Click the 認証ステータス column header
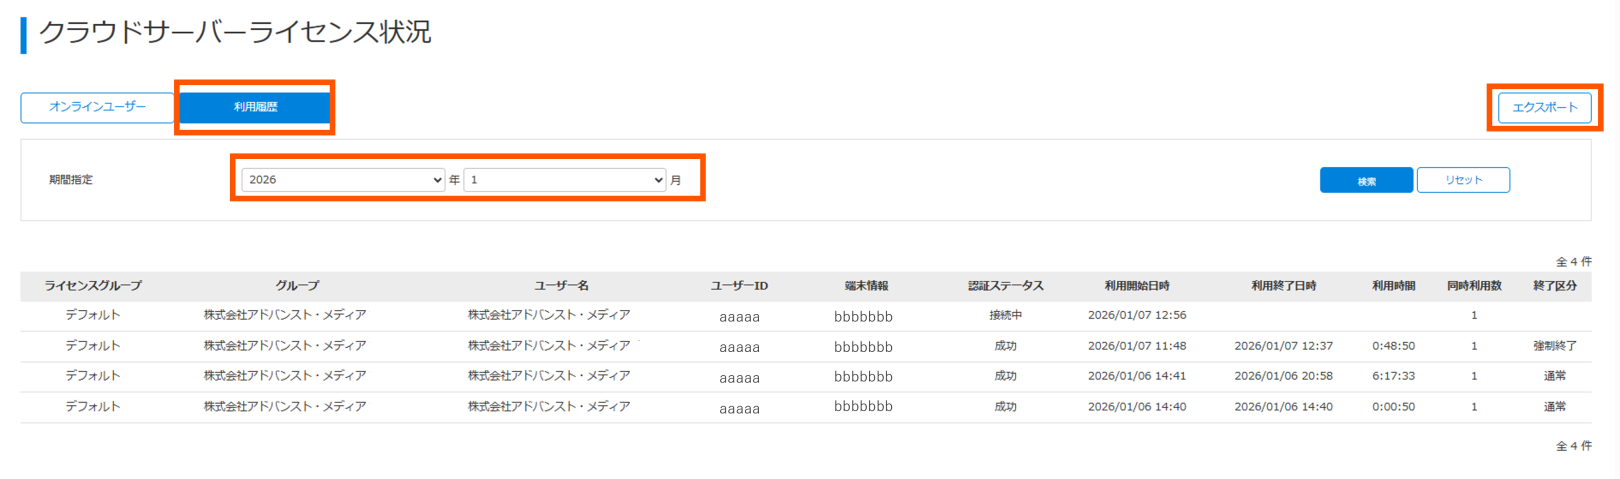The width and height of the screenshot is (1620, 479). pyautogui.click(x=1005, y=286)
